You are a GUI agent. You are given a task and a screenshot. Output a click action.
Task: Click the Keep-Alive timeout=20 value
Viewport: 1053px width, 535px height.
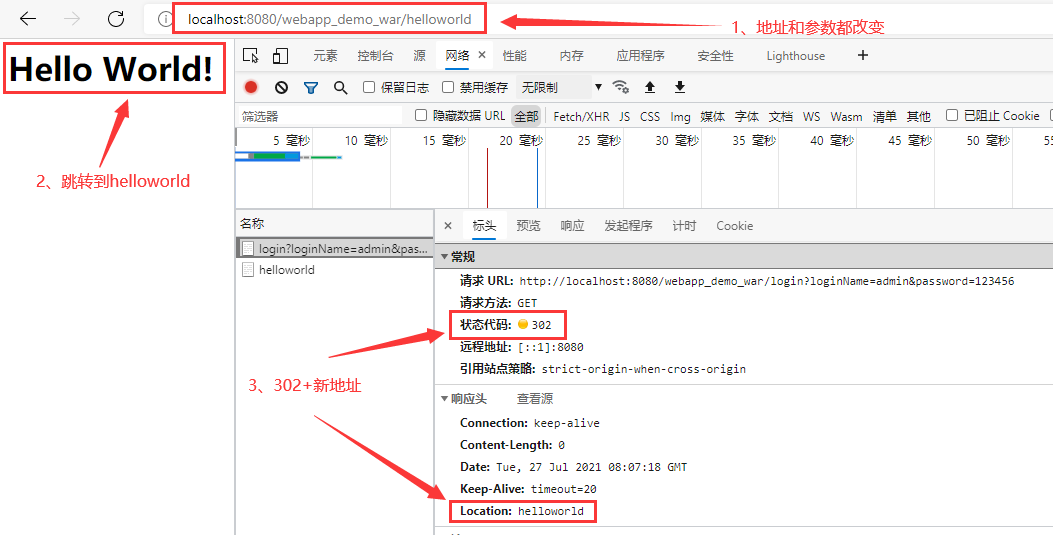(563, 489)
